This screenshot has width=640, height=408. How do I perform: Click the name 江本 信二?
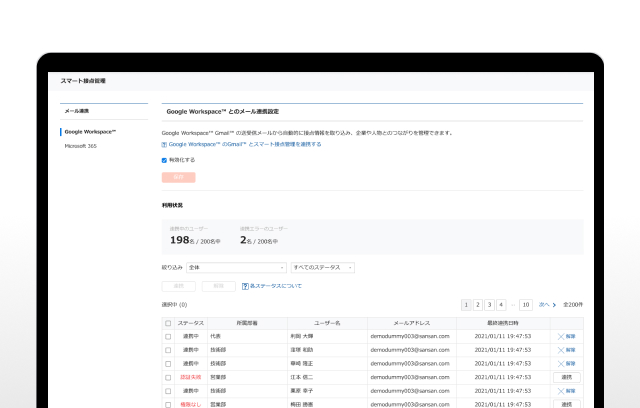click(302, 377)
